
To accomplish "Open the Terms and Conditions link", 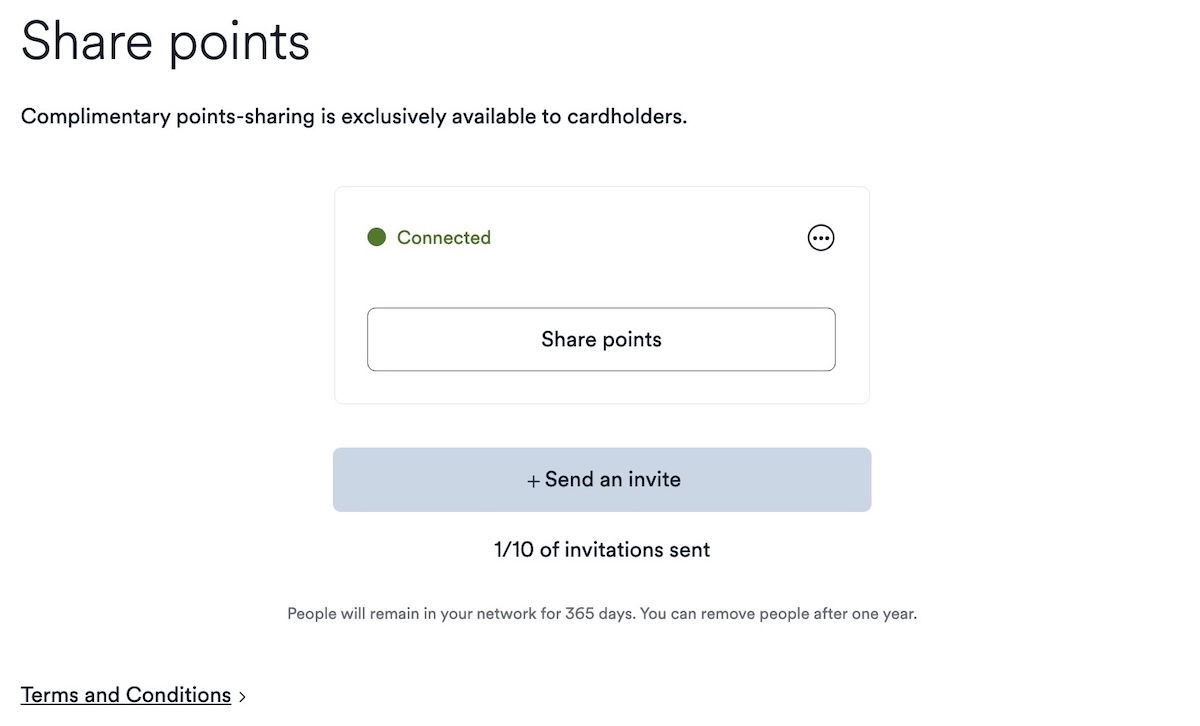I will (x=126, y=695).
